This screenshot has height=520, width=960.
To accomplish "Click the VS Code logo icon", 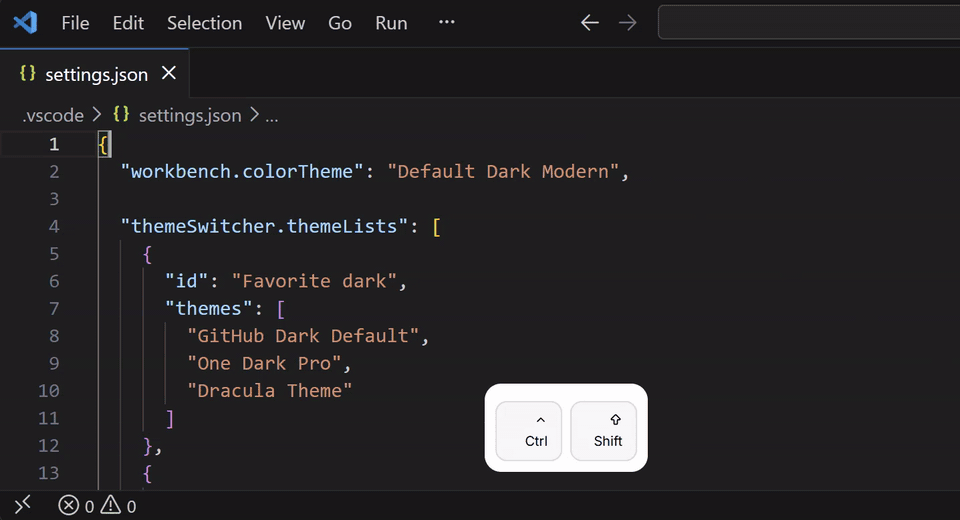I will [x=25, y=23].
